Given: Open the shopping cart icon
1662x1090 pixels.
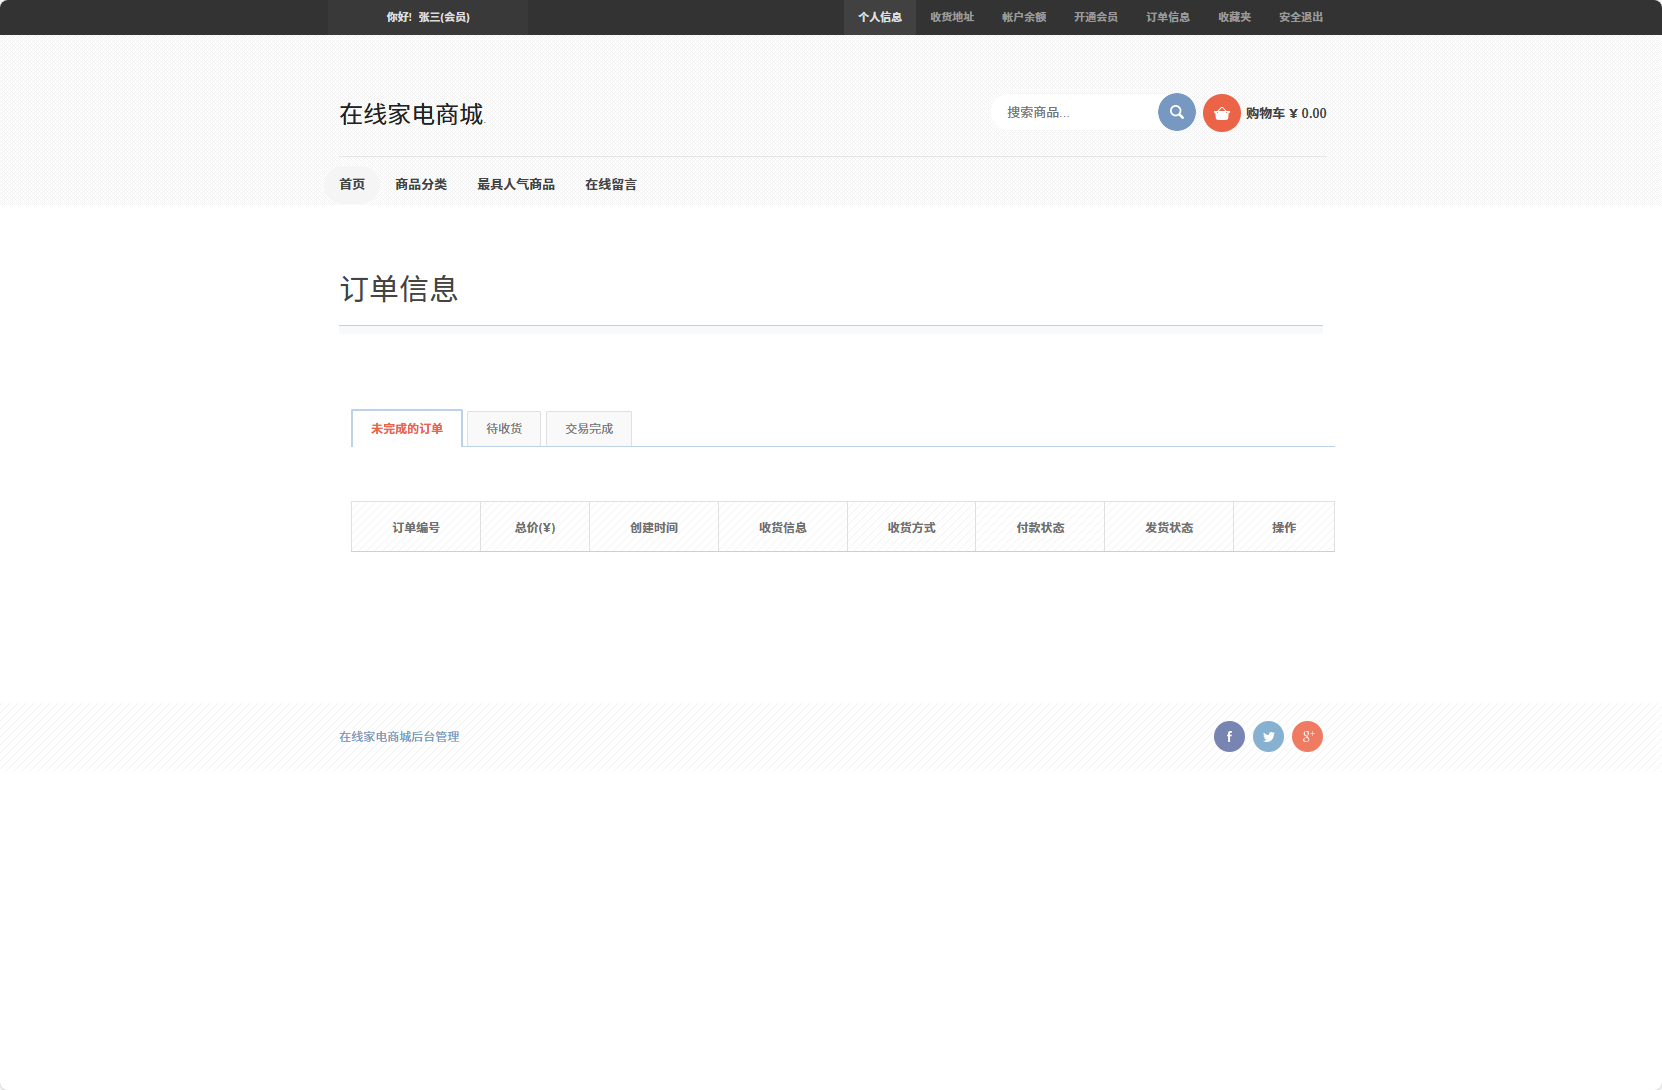Looking at the screenshot, I should pos(1221,112).
